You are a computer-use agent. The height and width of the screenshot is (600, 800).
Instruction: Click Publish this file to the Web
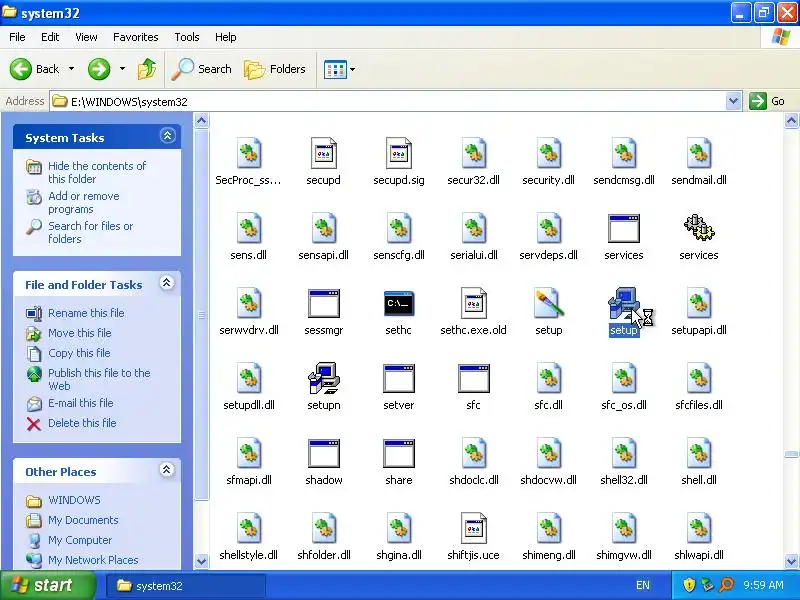tap(99, 379)
